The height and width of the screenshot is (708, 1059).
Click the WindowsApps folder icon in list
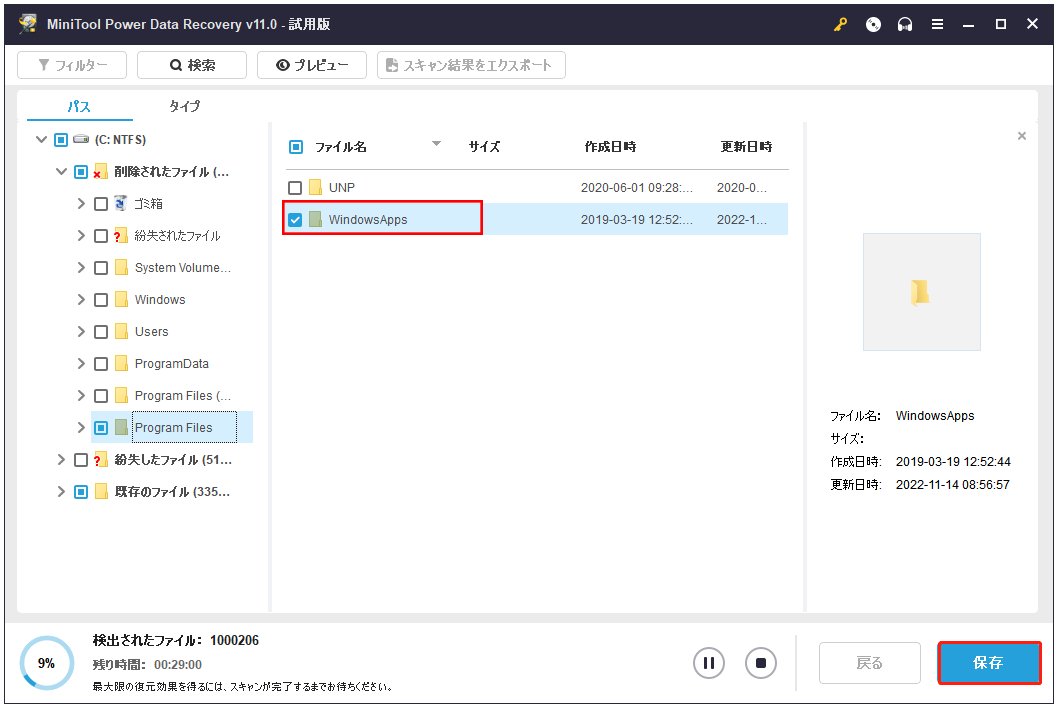point(315,219)
